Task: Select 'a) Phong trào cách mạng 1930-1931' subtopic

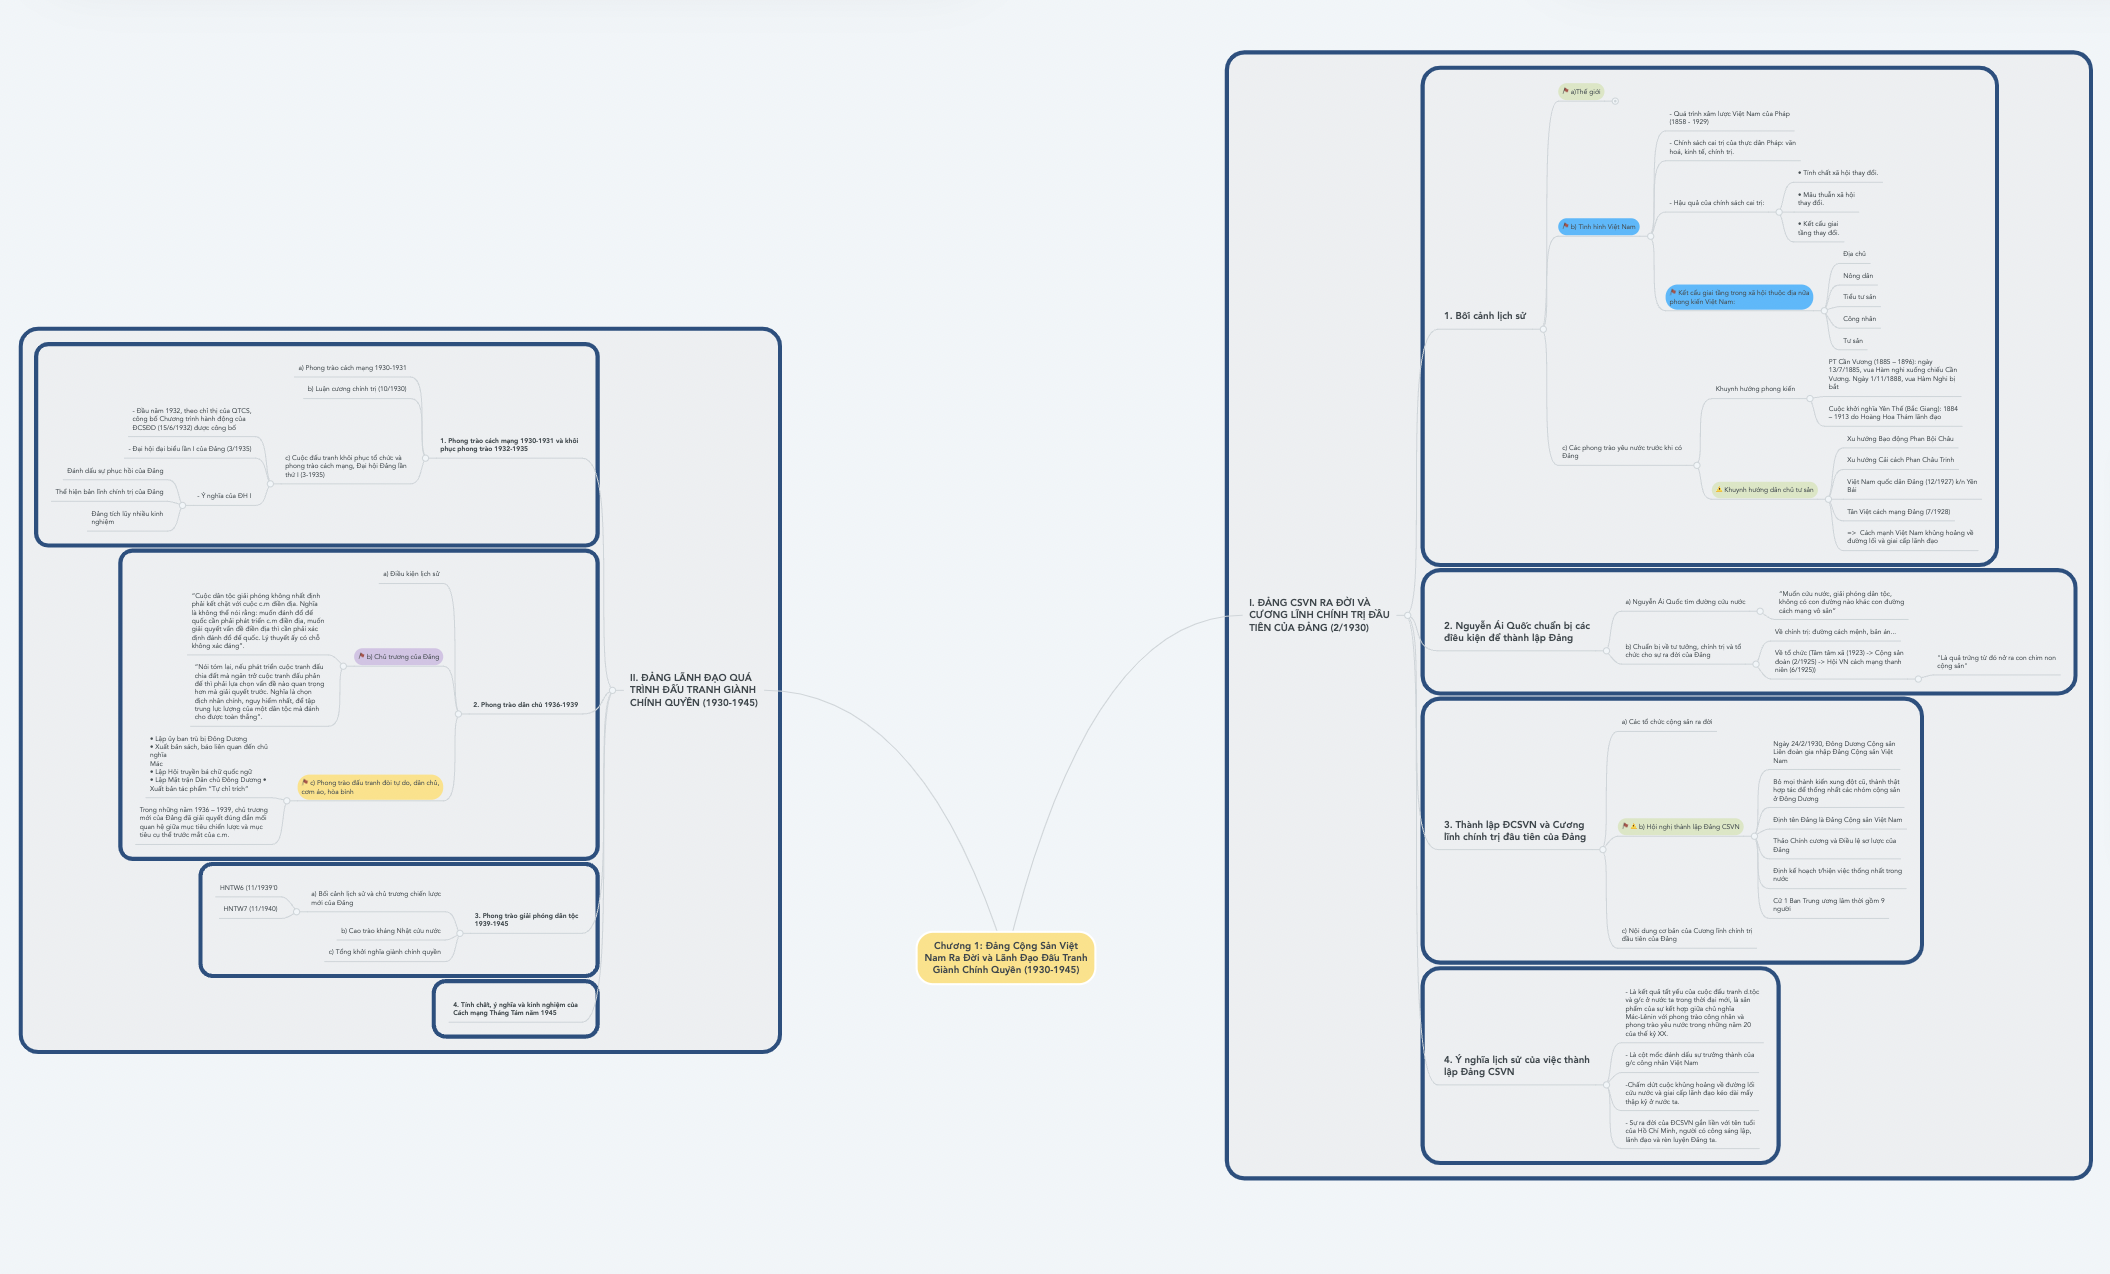Action: coord(352,368)
